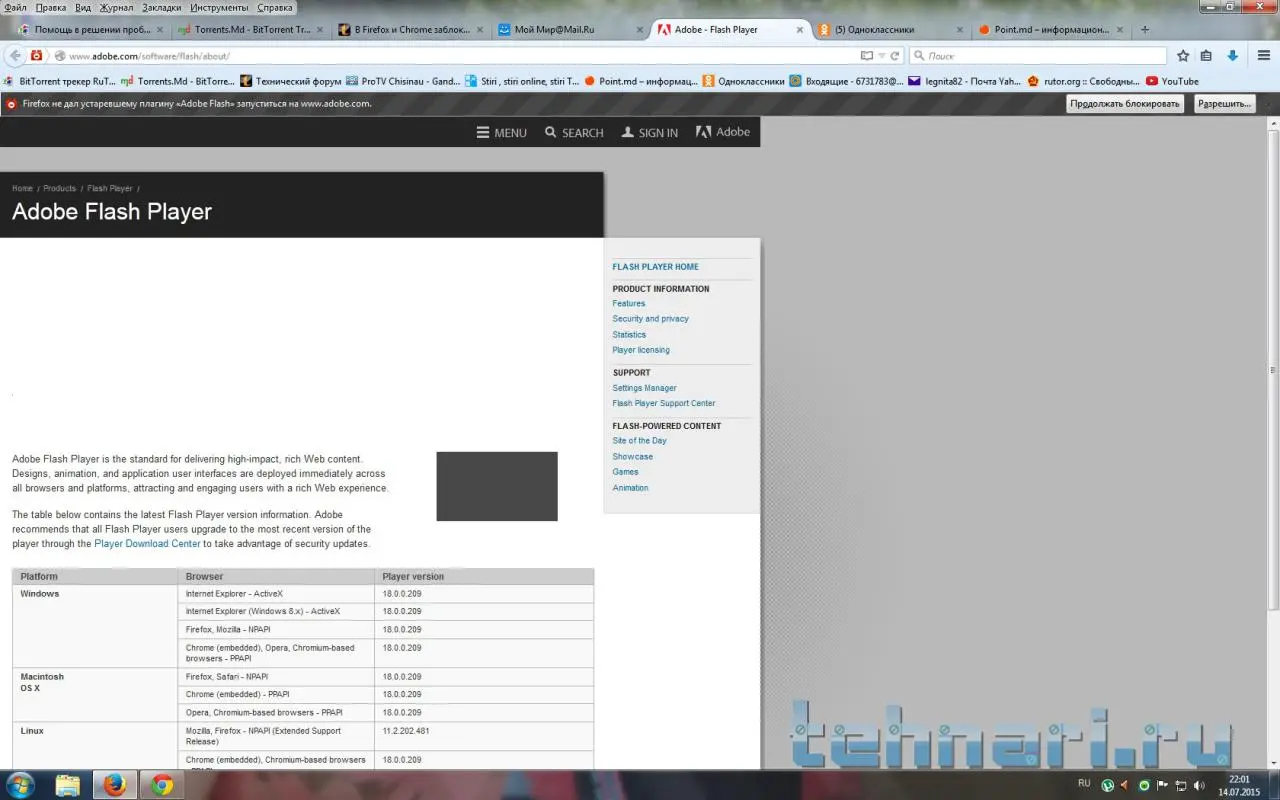Open the legnita82 Yahoo mail bookmark

(x=966, y=81)
